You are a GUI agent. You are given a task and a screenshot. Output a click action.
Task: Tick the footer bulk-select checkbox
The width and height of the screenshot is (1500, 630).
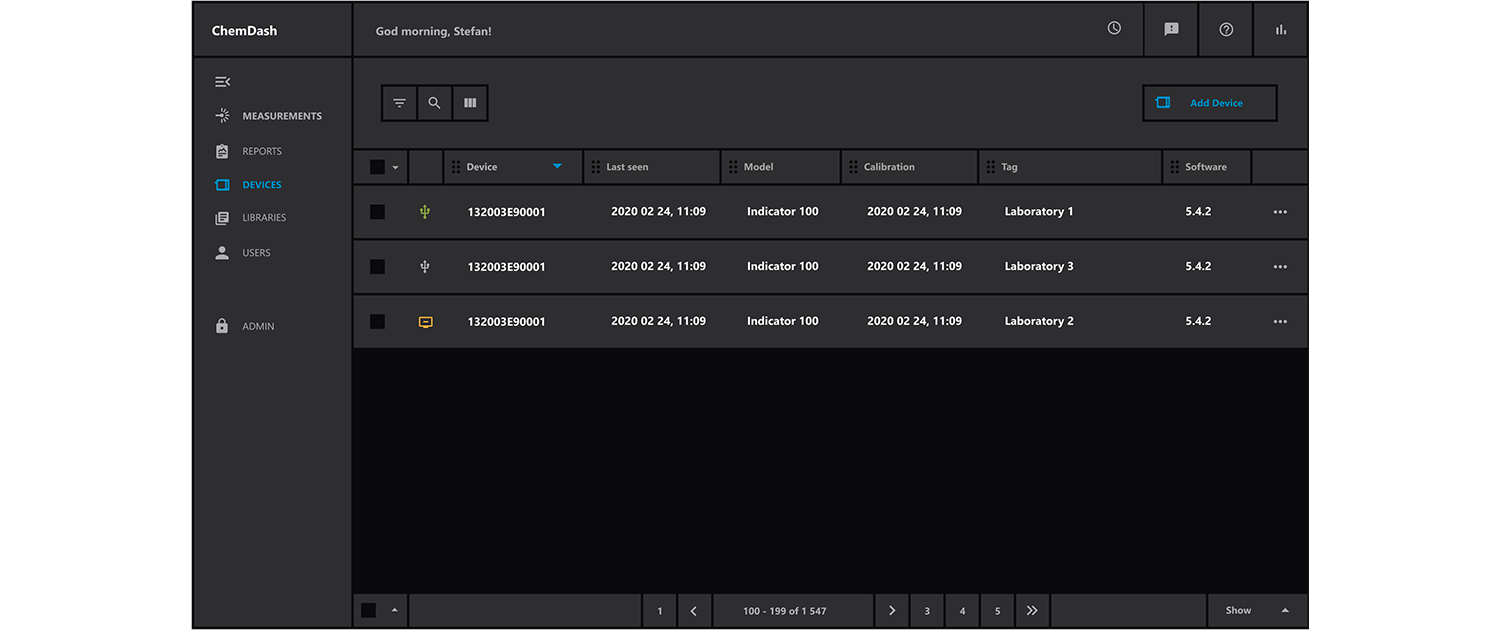[368, 610]
